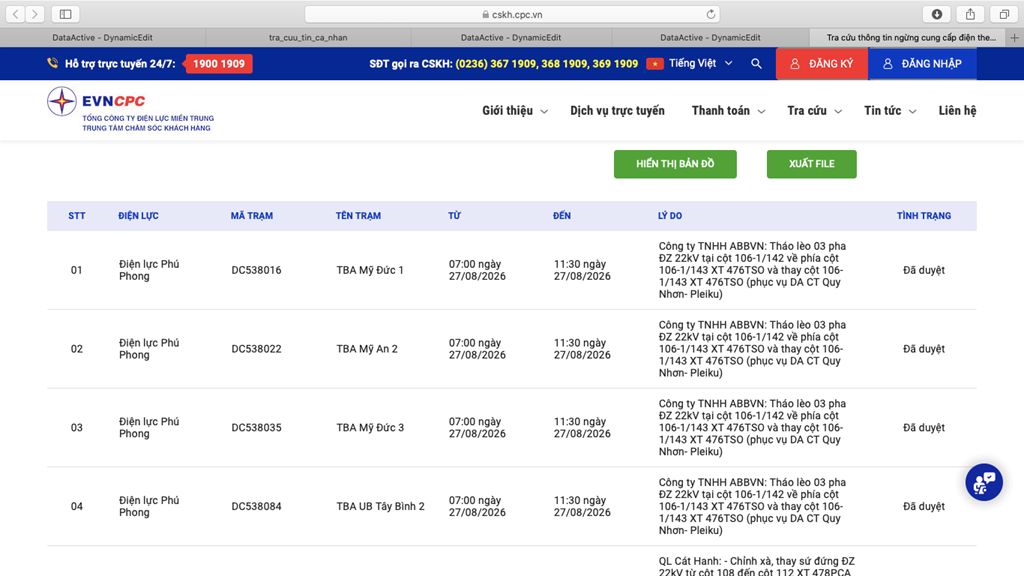The height and width of the screenshot is (576, 1024).
Task: Click the reason text in row 04
Action: point(752,506)
